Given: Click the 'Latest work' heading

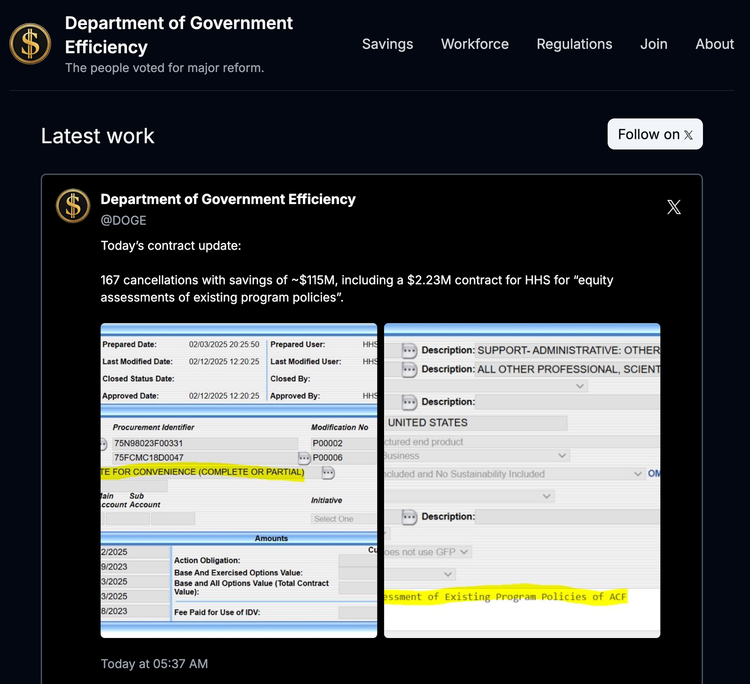Looking at the screenshot, I should tap(98, 136).
